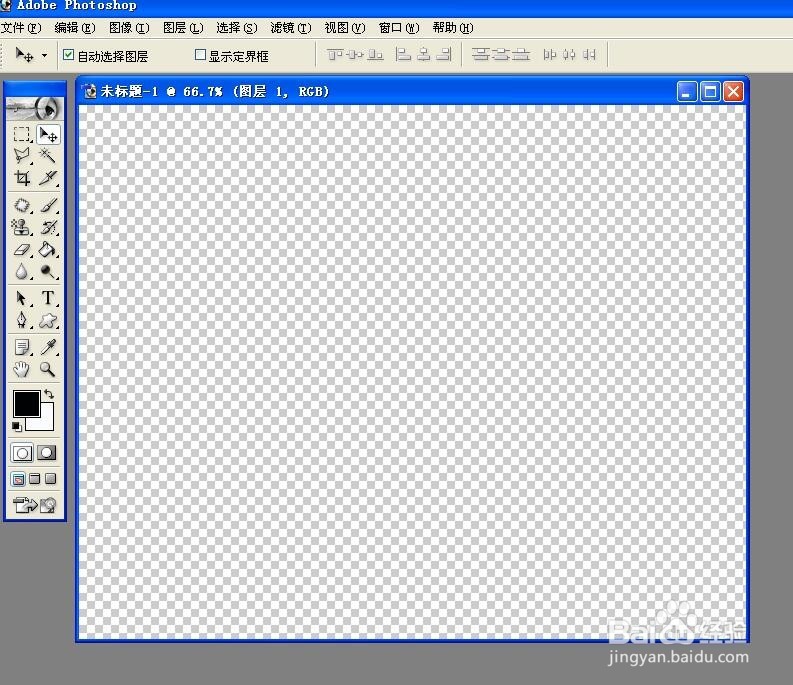This screenshot has width=793, height=685.
Task: Select the Healing Brush tool
Action: (21, 205)
